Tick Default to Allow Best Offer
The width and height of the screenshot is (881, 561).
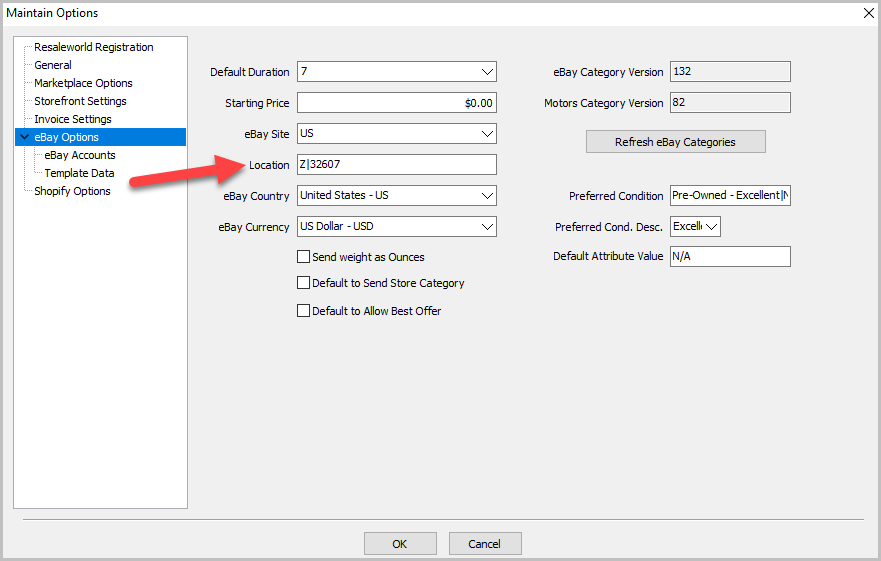click(303, 310)
